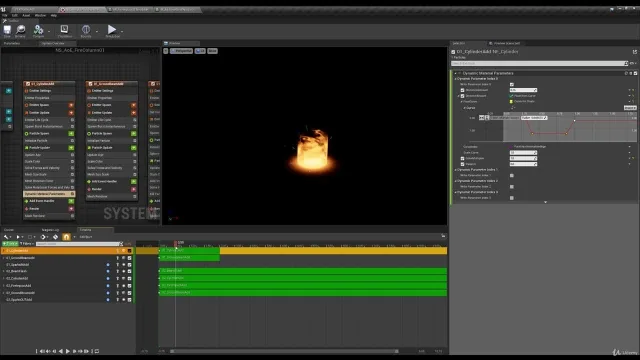Add module to Particle Update in 01_CylinderAdd
640x360 pixels.
71,147
